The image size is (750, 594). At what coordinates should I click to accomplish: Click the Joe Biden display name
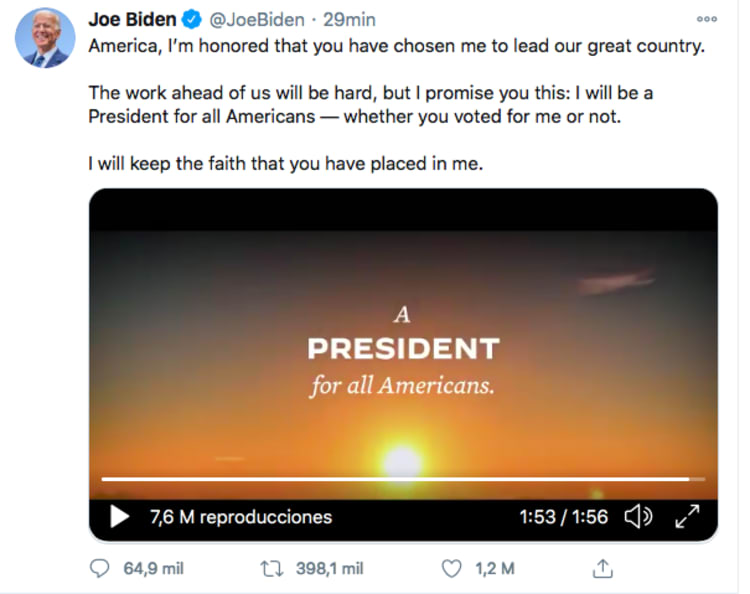pyautogui.click(x=131, y=20)
